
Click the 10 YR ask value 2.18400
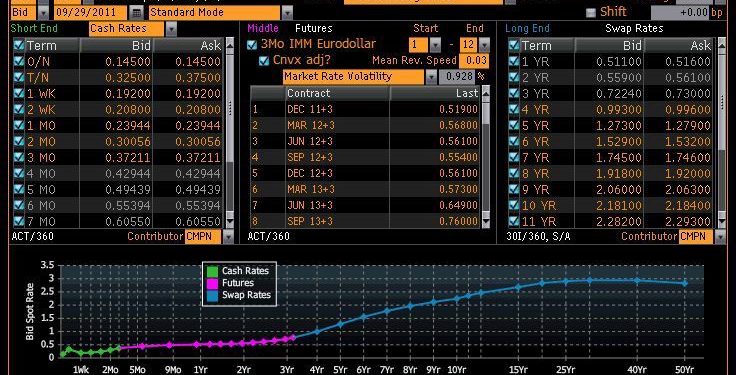[x=688, y=205]
